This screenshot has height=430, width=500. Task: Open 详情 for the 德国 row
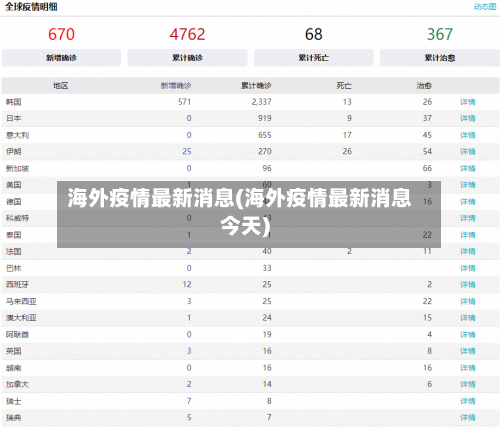tap(468, 202)
